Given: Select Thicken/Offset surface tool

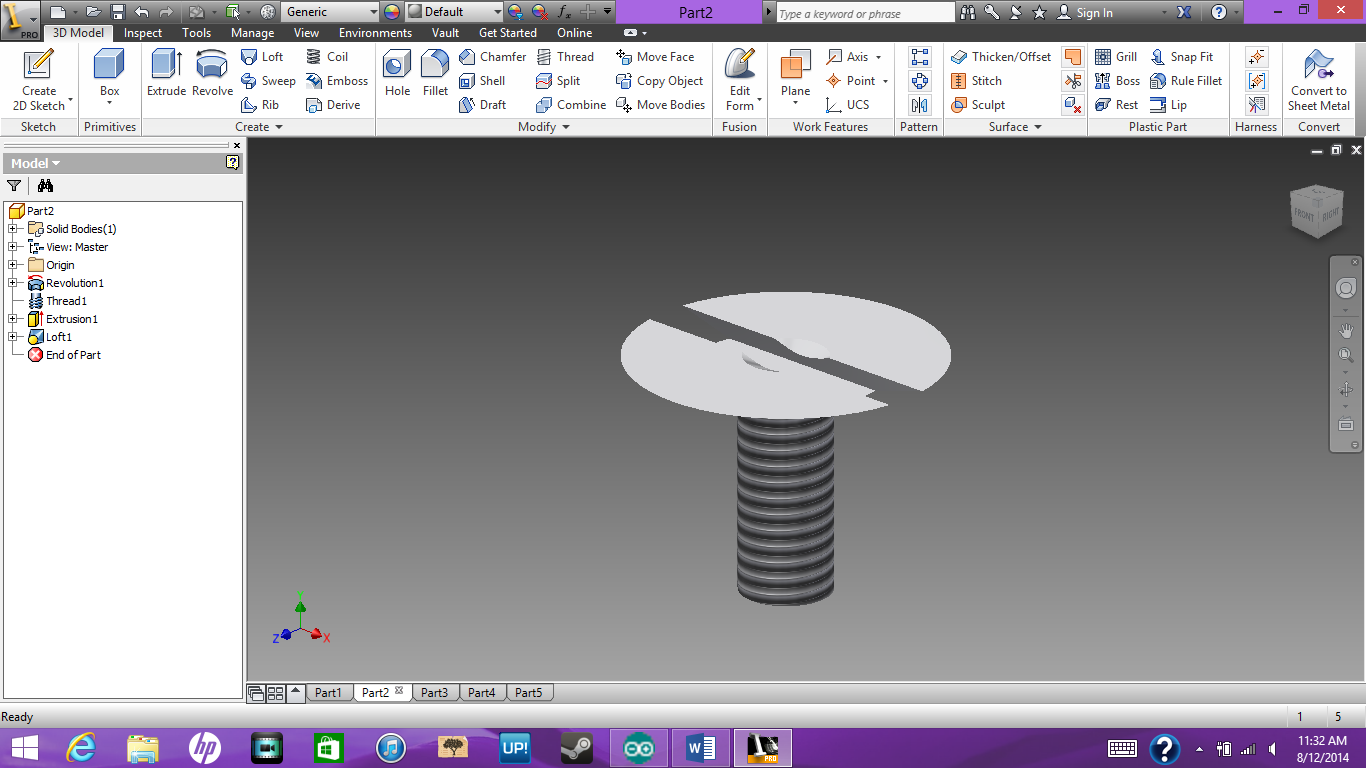Looking at the screenshot, I should 1001,57.
